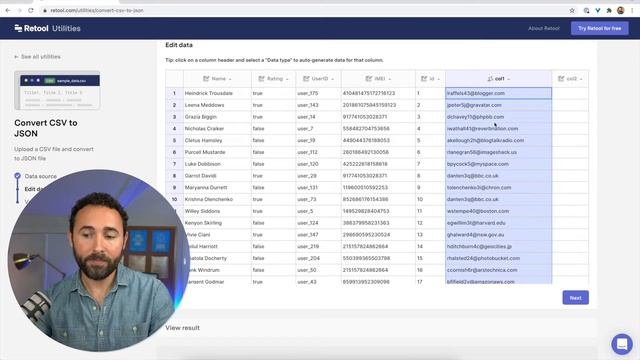Click the IMEI column type icon

(369, 78)
